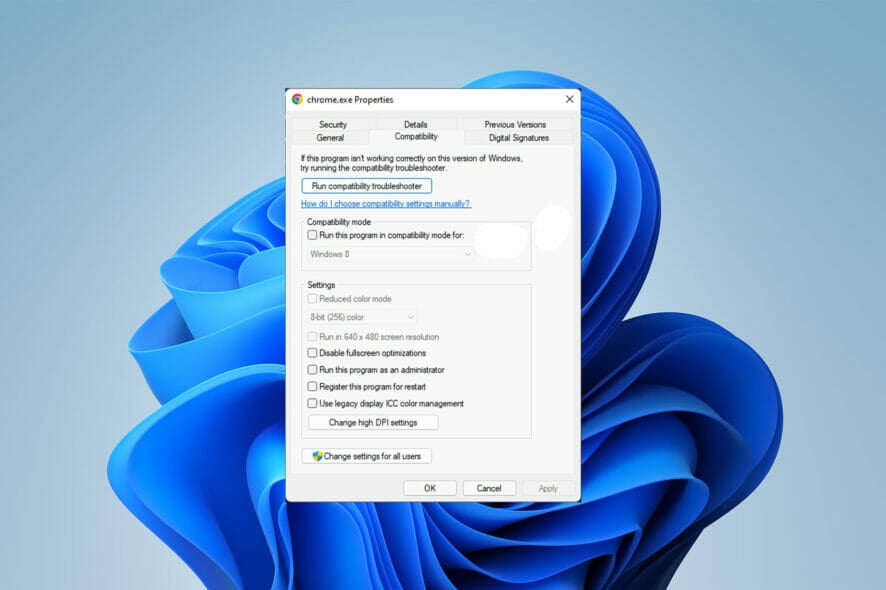This screenshot has height=590, width=886.
Task: Select the Digital Signatures tab
Action: pyautogui.click(x=519, y=137)
